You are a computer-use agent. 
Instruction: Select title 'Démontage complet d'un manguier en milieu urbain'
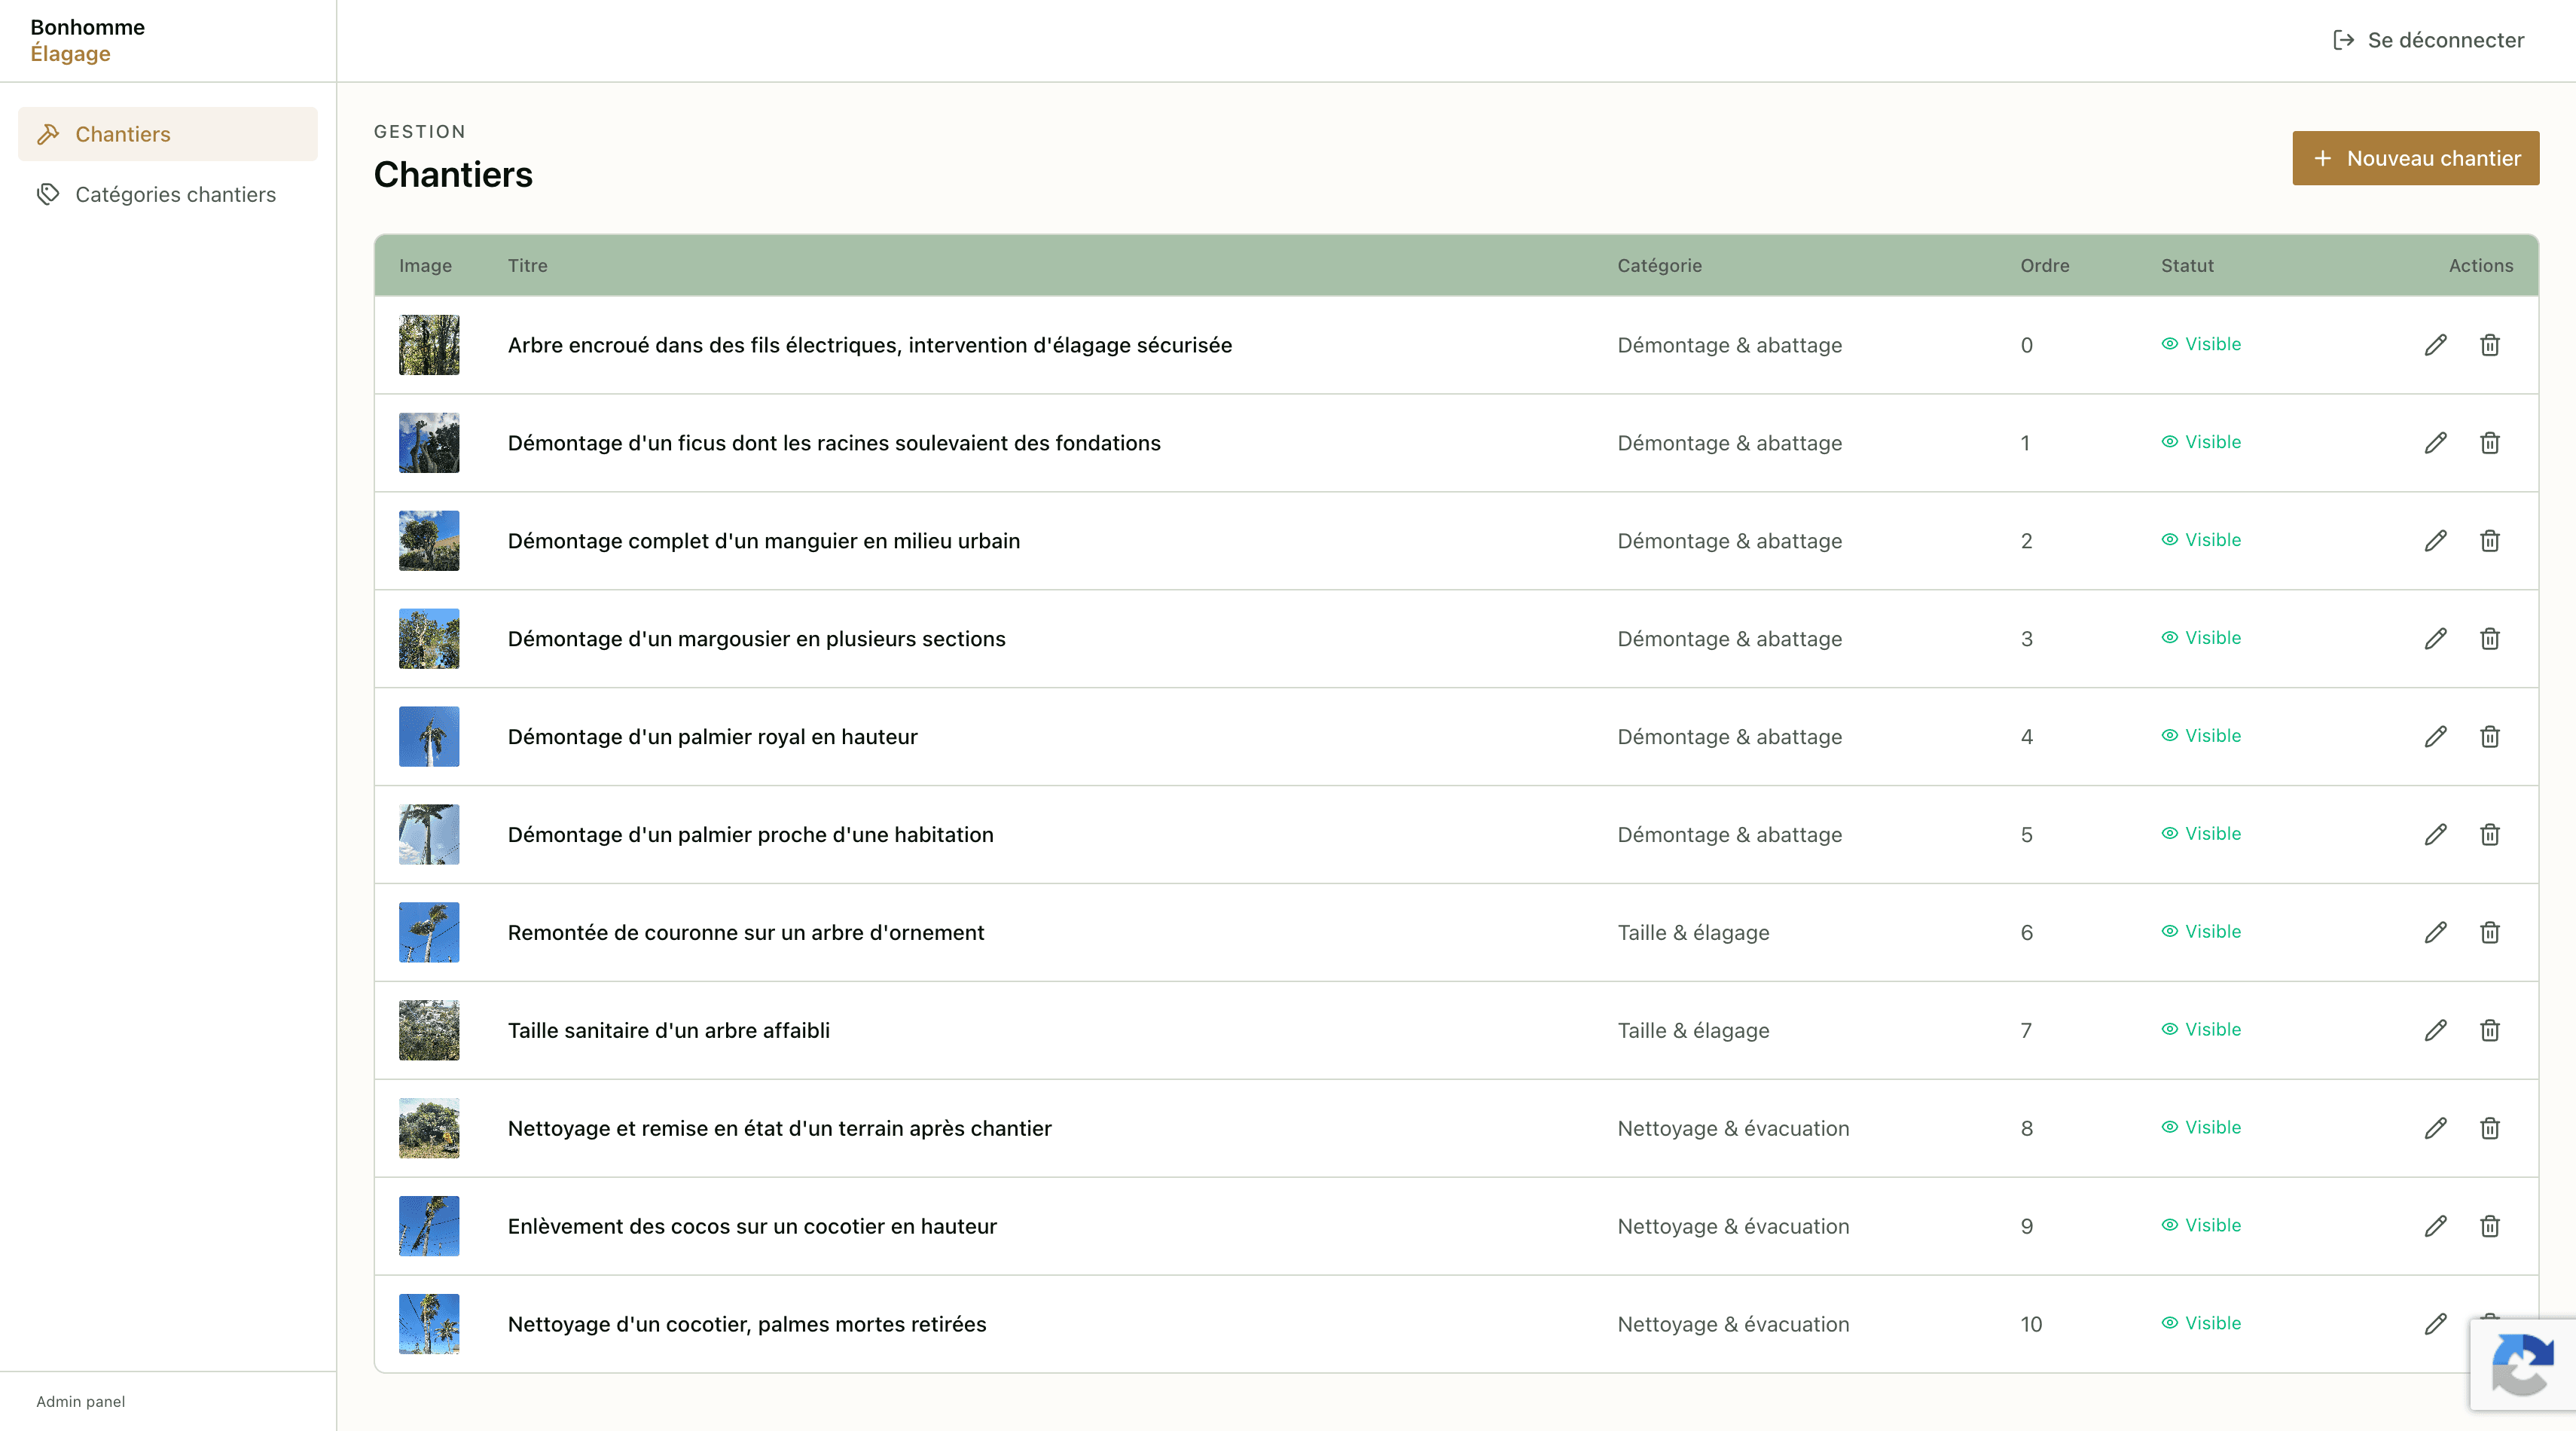pos(764,541)
